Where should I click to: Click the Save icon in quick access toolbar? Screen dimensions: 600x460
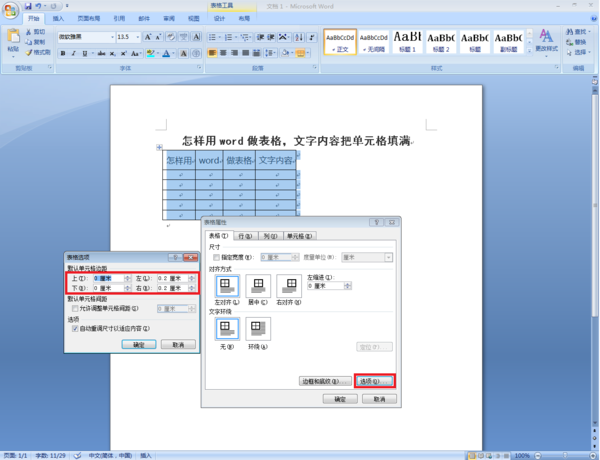[28, 6]
